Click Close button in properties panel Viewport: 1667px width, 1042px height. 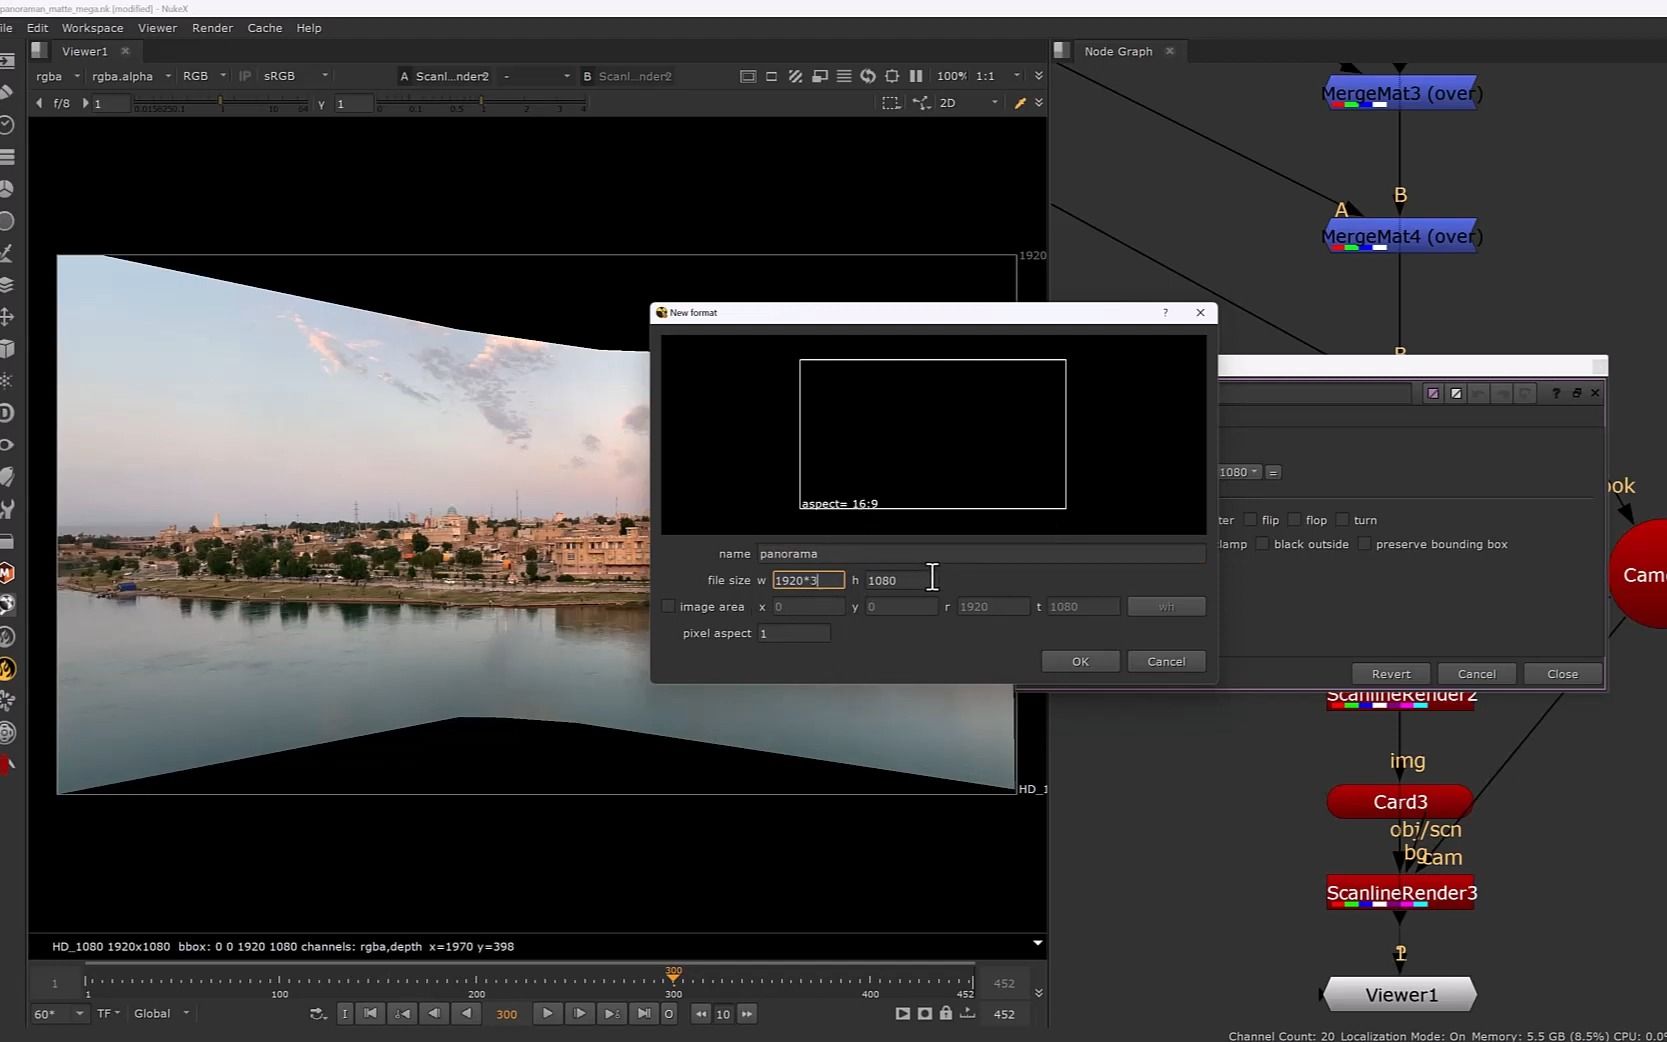click(x=1562, y=674)
